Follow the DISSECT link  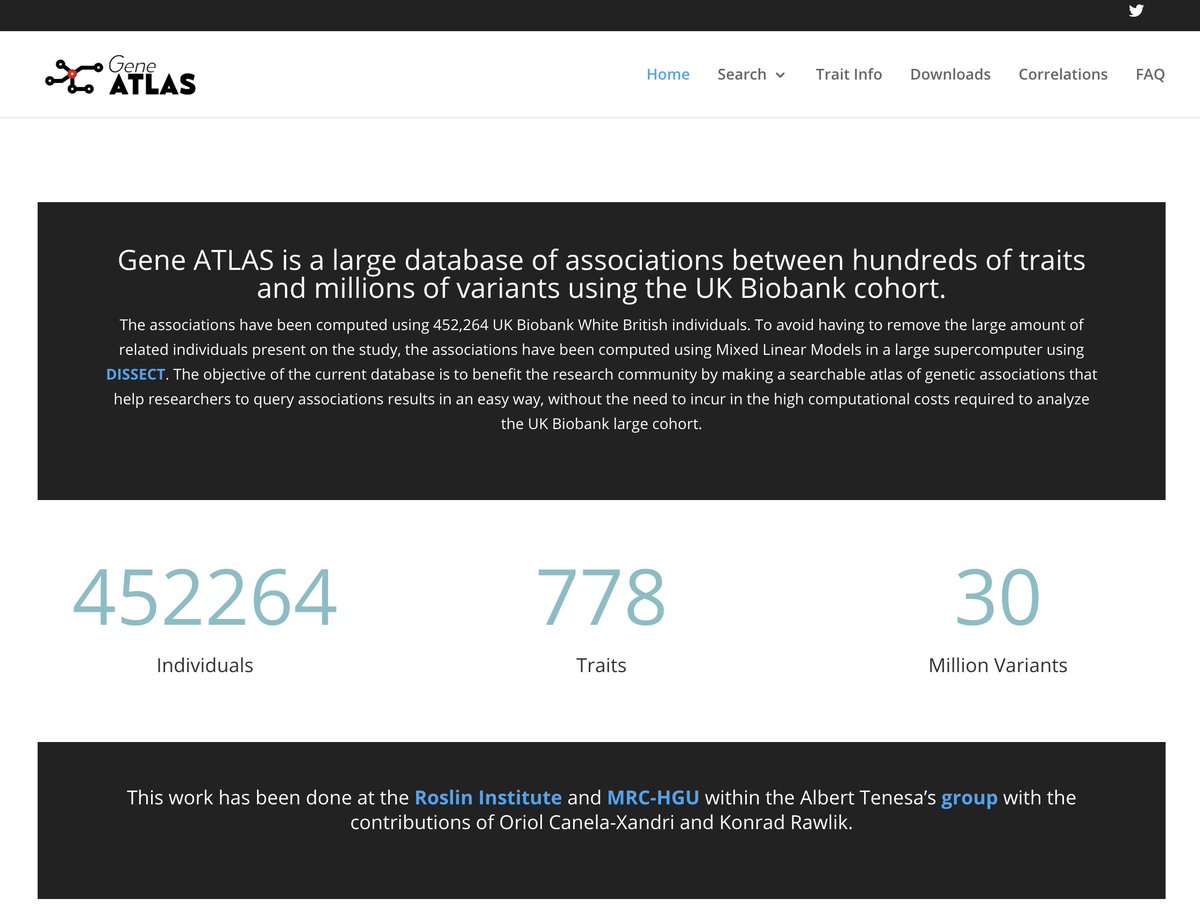coord(136,374)
